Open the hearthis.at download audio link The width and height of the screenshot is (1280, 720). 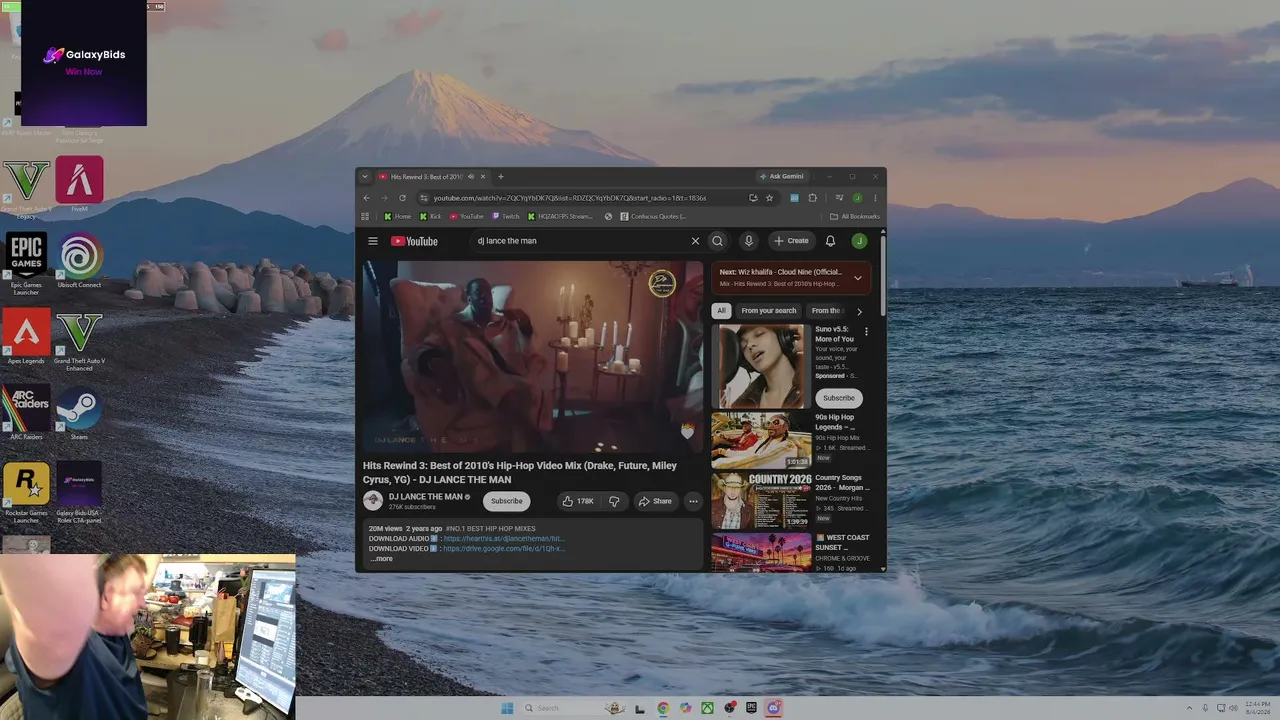504,539
